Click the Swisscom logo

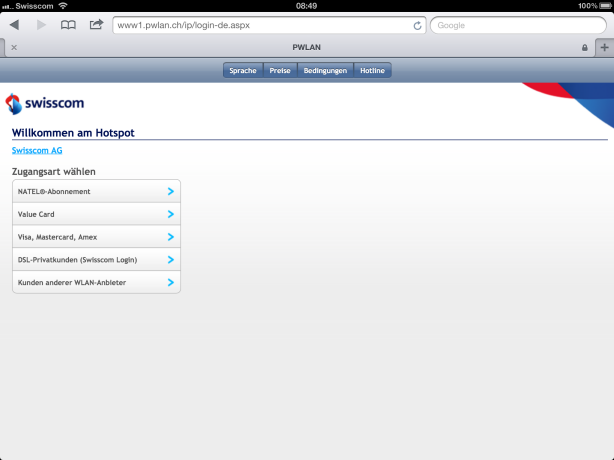point(45,104)
